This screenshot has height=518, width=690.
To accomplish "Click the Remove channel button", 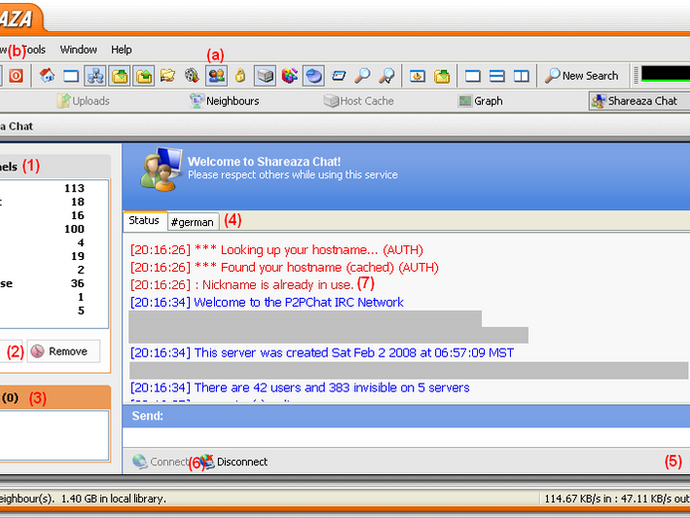I will pyautogui.click(x=63, y=351).
